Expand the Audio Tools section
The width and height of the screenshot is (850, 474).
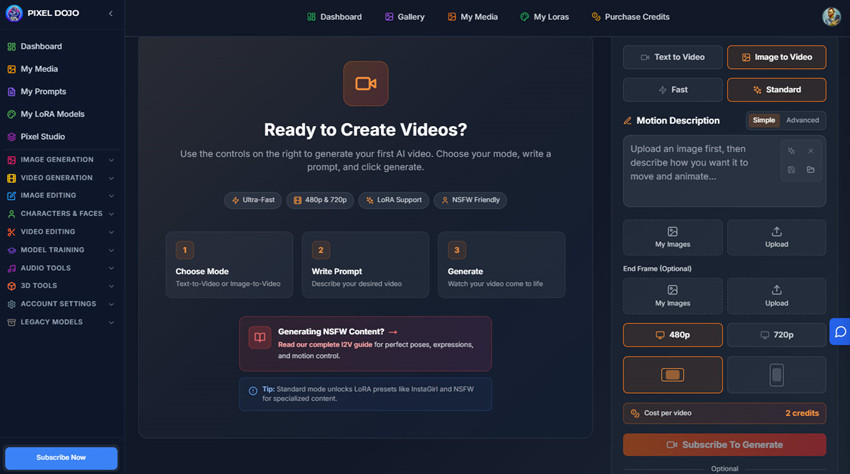click(60, 268)
